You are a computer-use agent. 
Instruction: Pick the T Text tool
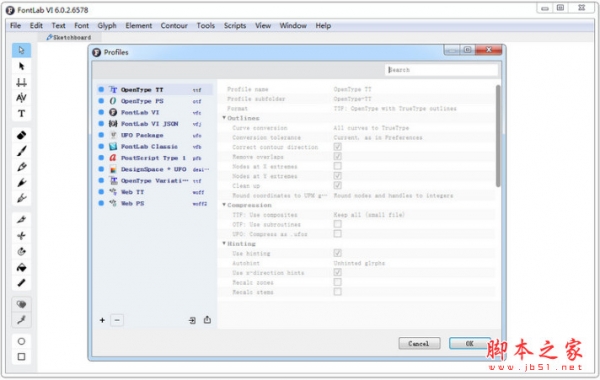[x=21, y=114]
